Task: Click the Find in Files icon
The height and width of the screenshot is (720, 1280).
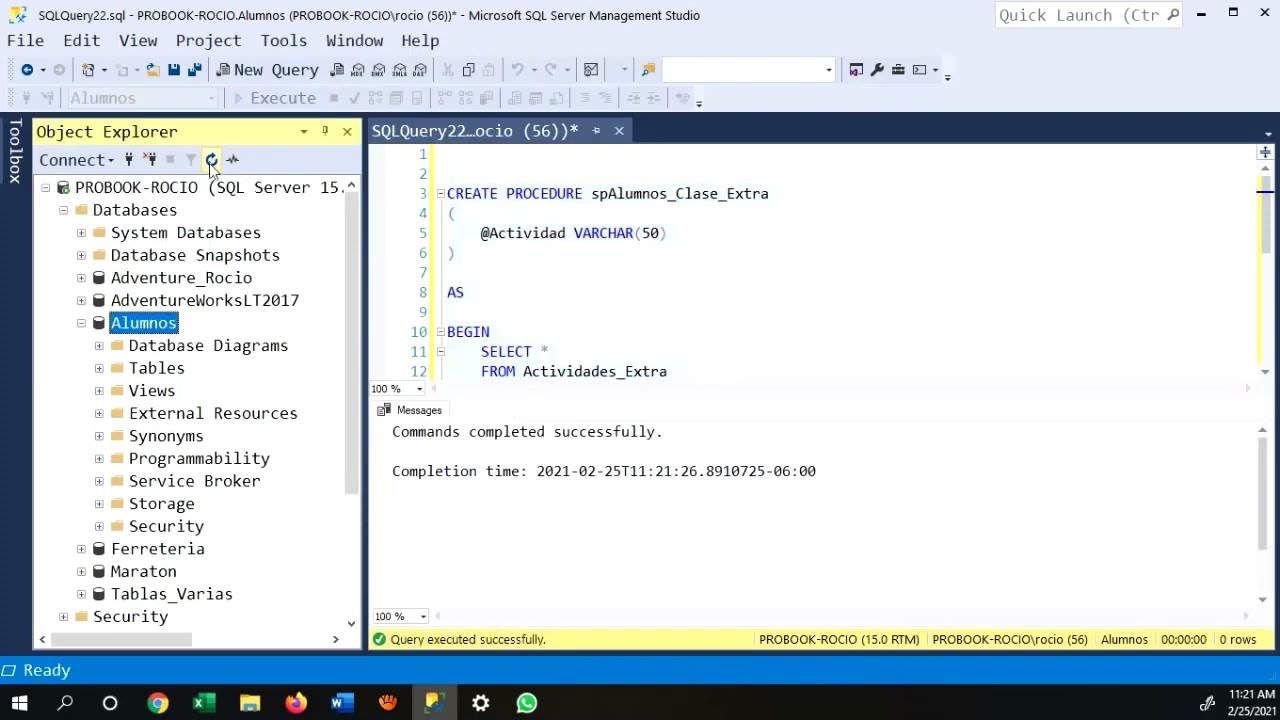Action: 648,70
